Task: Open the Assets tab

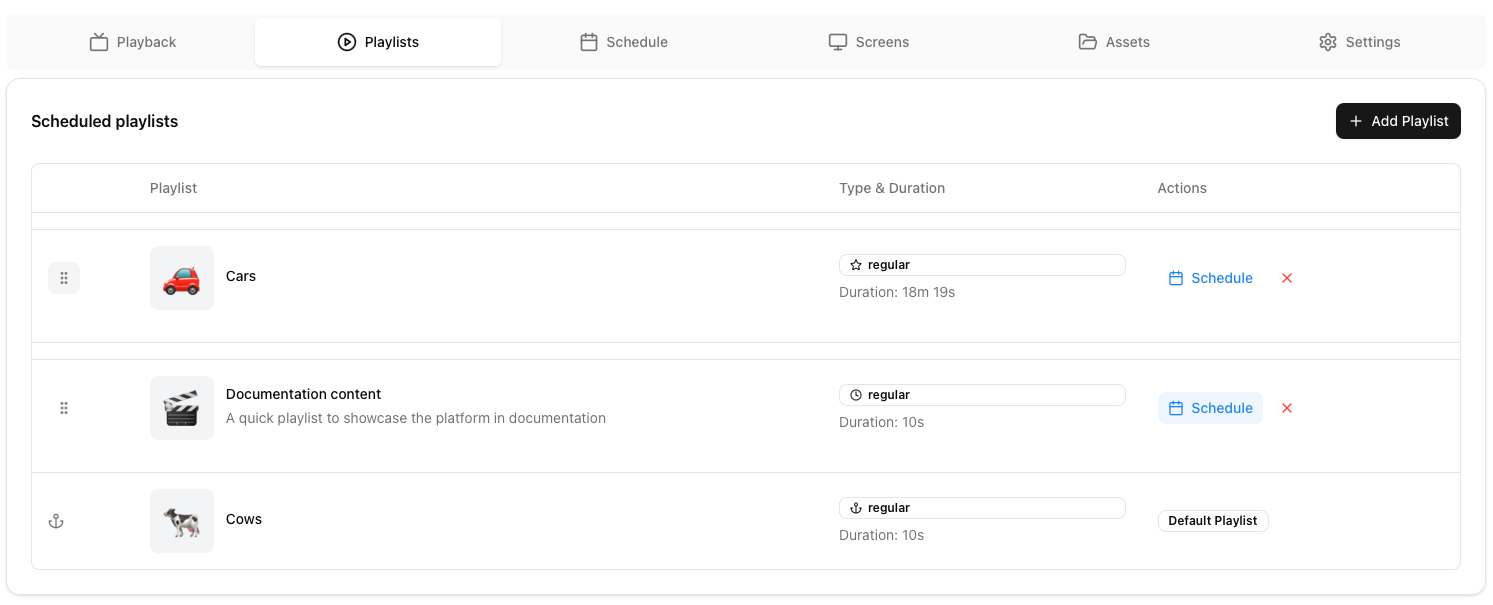Action: pyautogui.click(x=1114, y=42)
